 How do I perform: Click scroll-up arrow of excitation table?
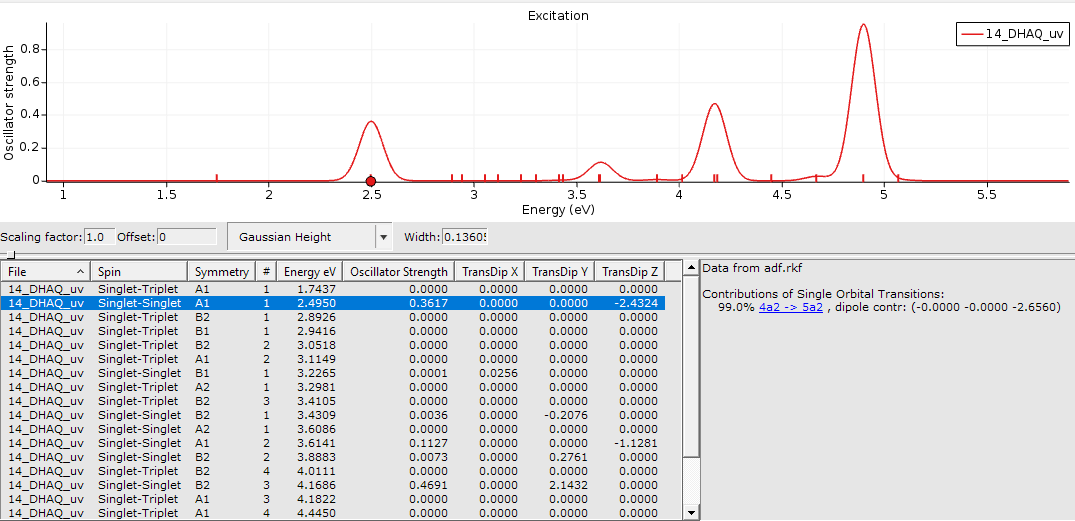coord(690,268)
